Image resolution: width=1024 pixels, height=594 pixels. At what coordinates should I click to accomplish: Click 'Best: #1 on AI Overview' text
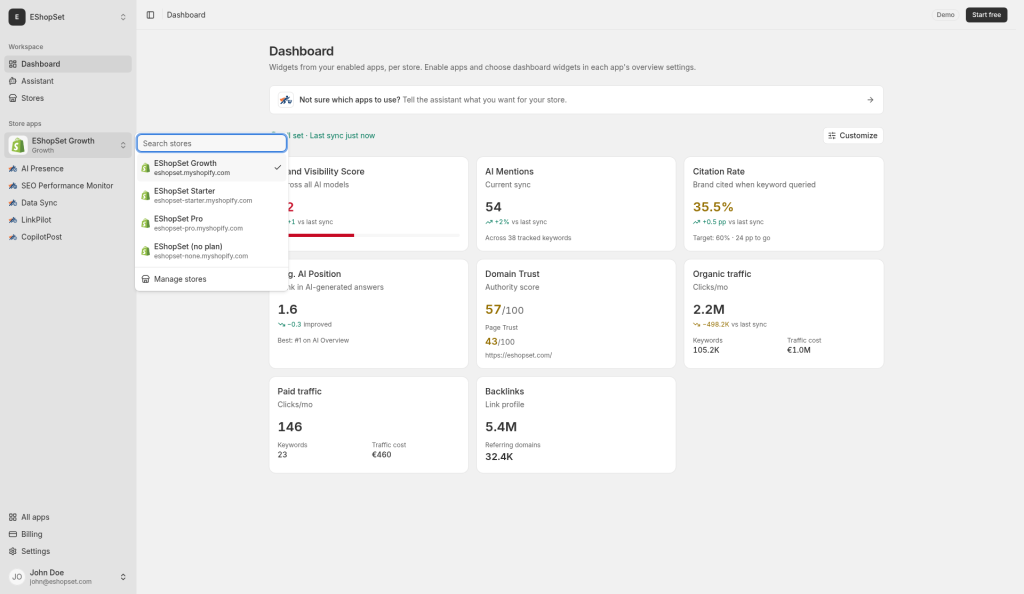coord(313,341)
